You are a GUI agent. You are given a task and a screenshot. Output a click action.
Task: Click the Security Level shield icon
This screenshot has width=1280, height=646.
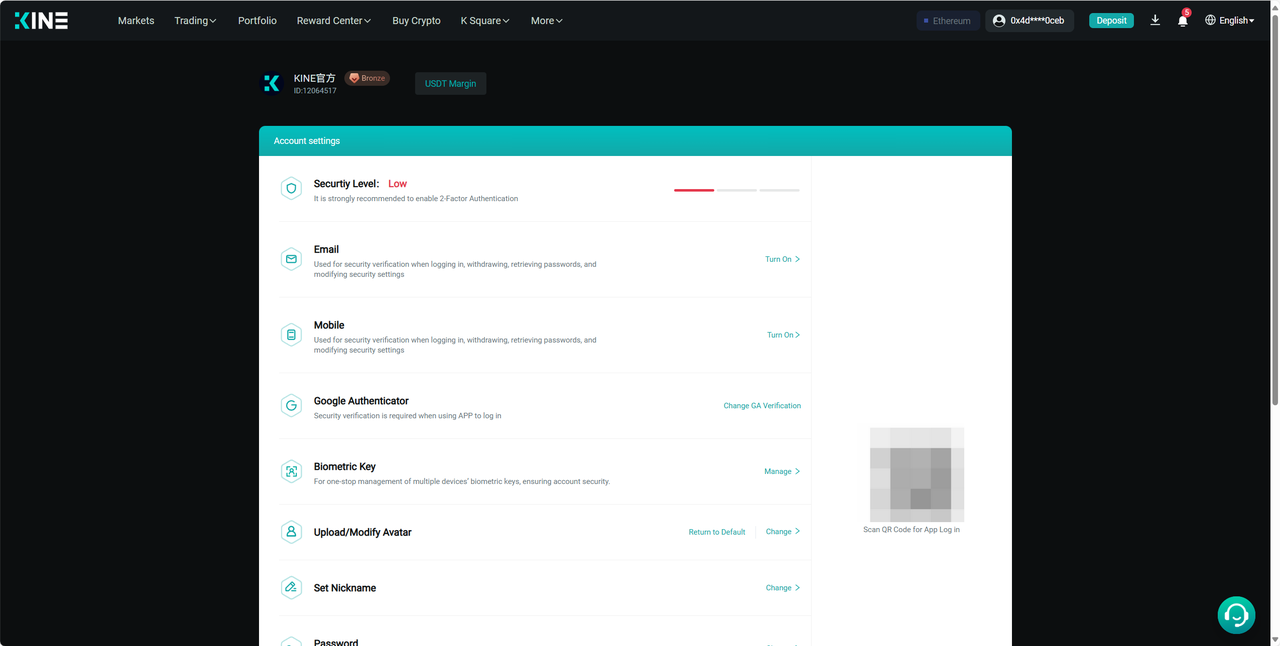click(x=291, y=189)
